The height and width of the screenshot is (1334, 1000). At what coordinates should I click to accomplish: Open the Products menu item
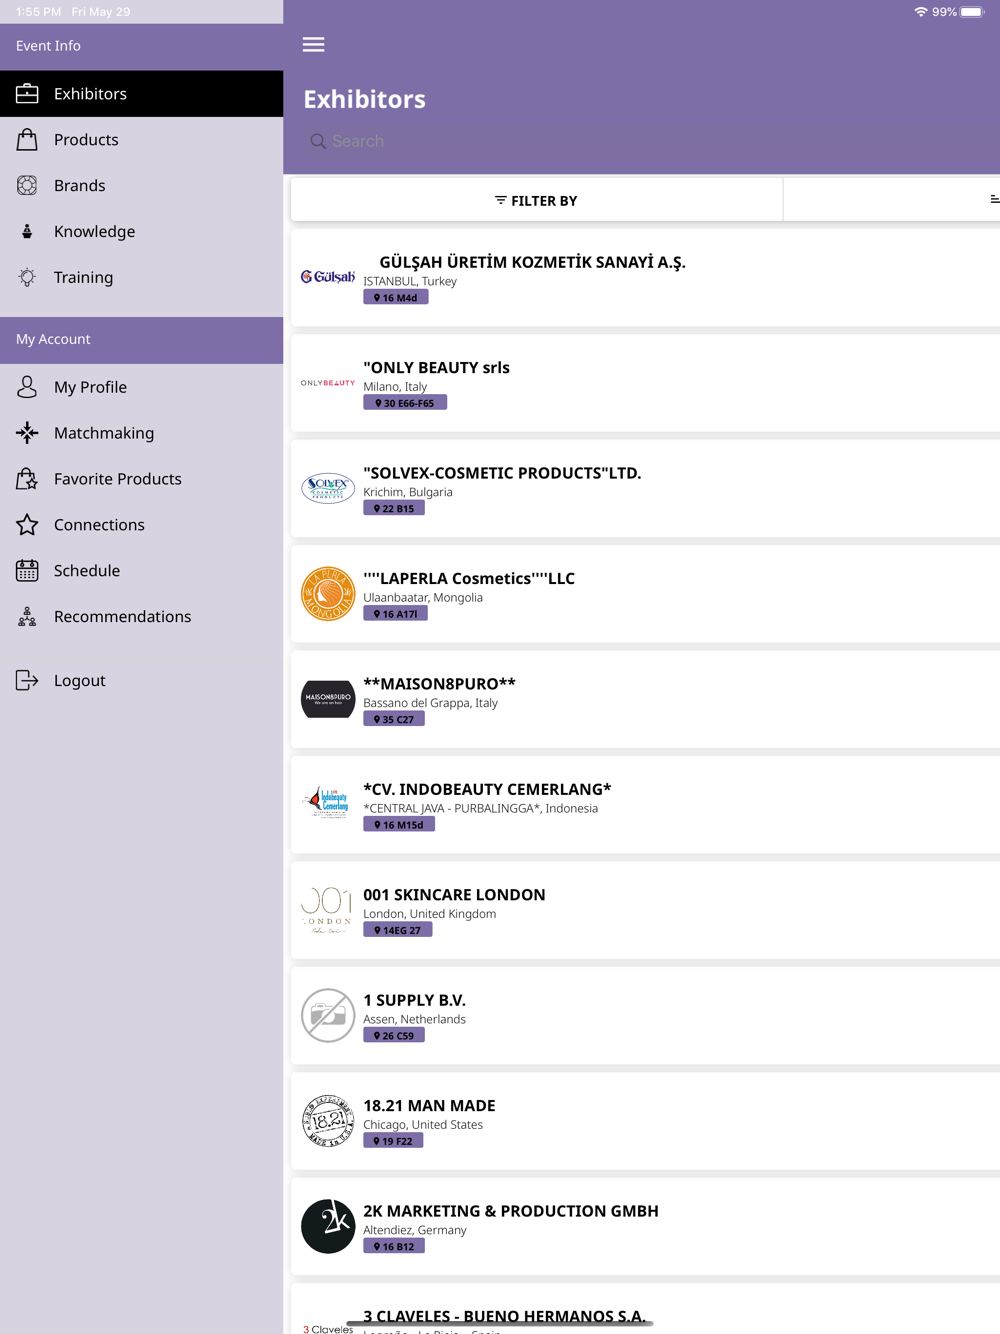(142, 139)
